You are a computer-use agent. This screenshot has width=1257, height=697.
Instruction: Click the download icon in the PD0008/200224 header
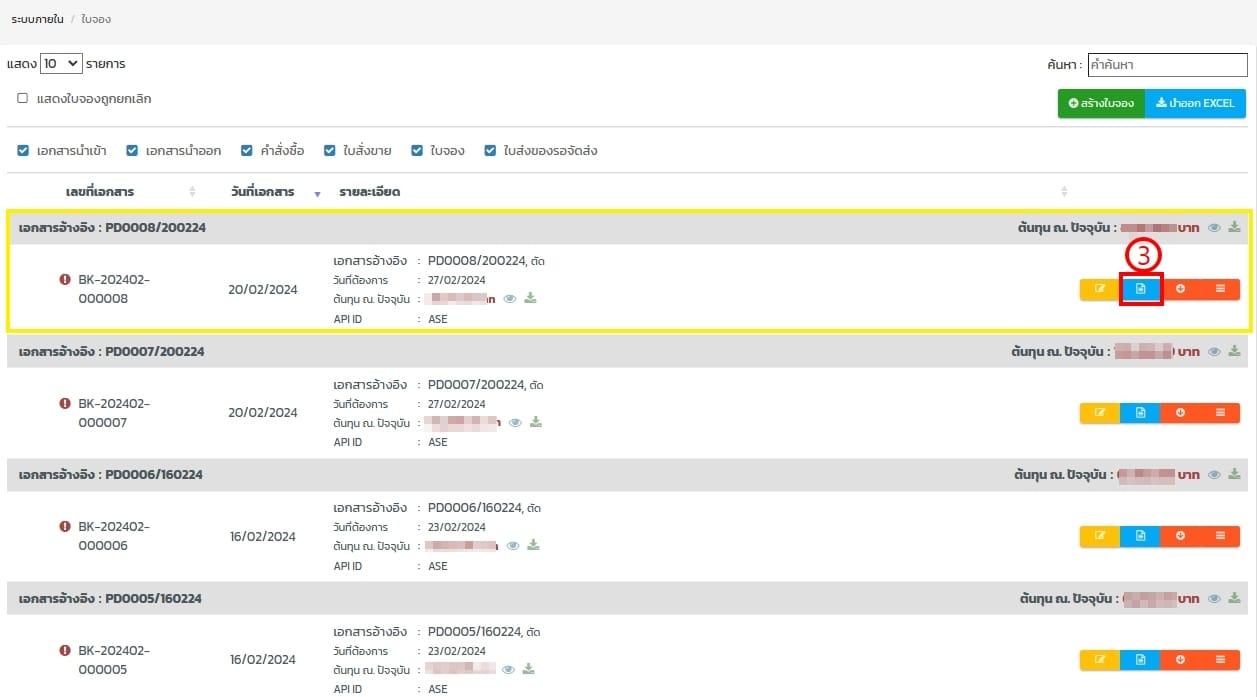pos(1235,227)
